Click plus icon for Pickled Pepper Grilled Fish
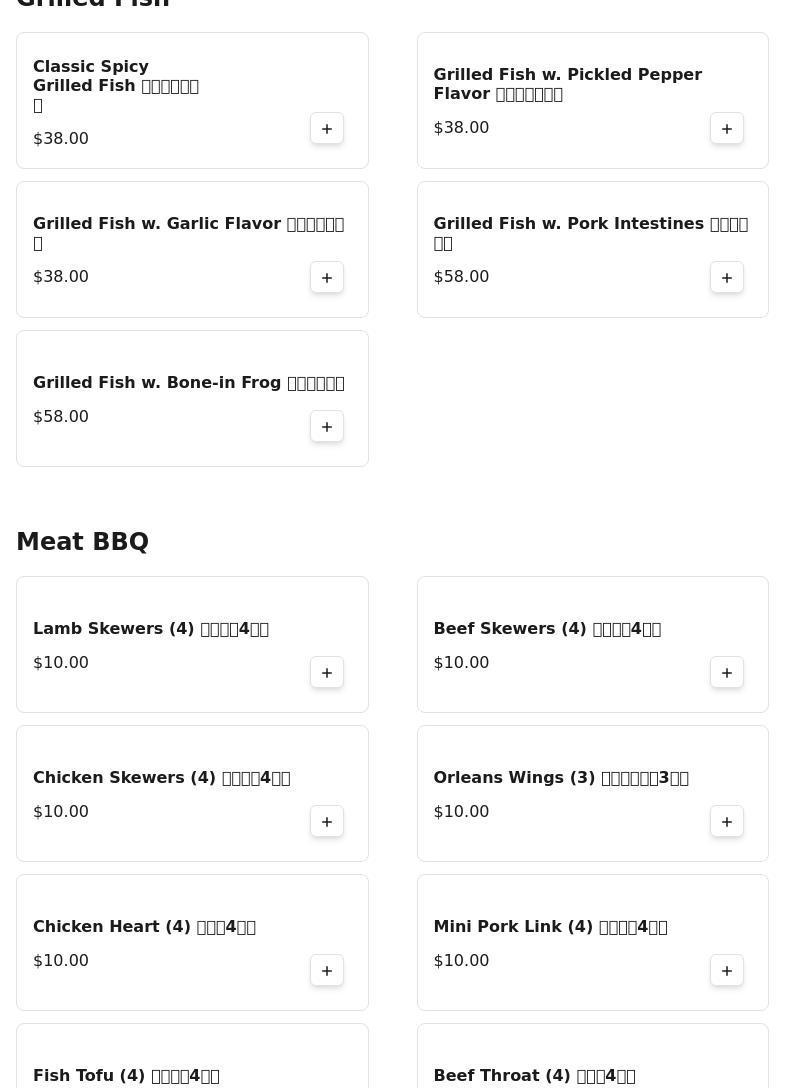Image resolution: width=785 pixels, height=1088 pixels. tap(727, 129)
